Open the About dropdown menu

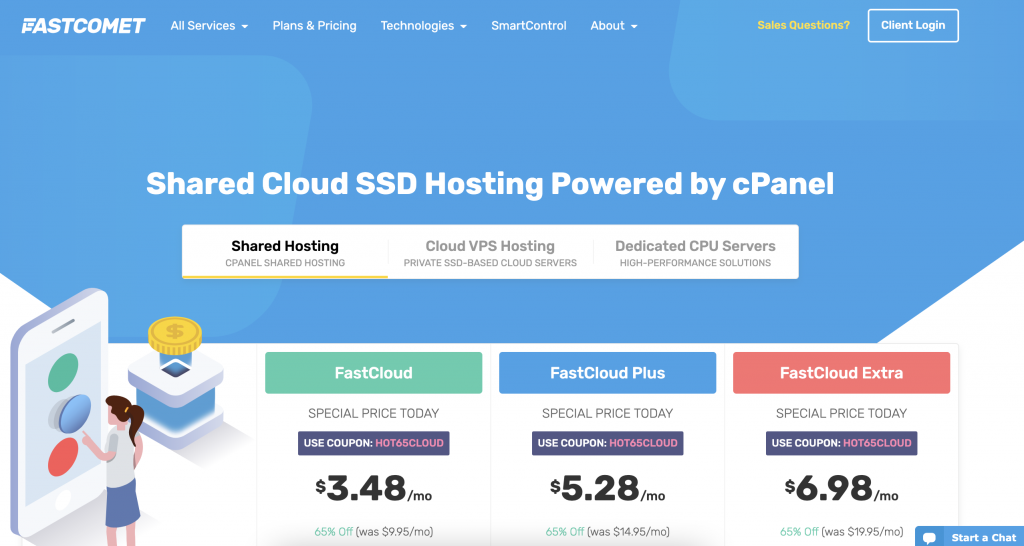[613, 26]
